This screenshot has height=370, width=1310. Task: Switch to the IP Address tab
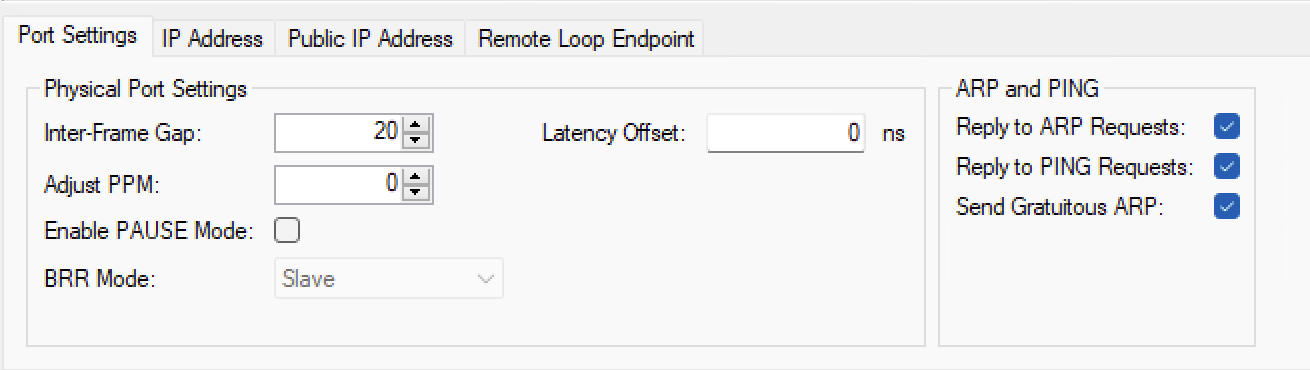pos(212,38)
